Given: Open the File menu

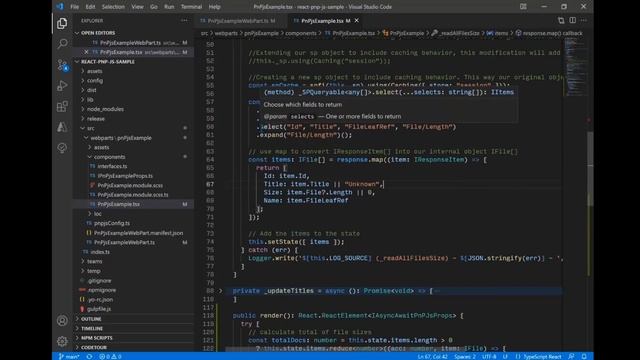Looking at the screenshot, I should pyautogui.click(x=75, y=7).
